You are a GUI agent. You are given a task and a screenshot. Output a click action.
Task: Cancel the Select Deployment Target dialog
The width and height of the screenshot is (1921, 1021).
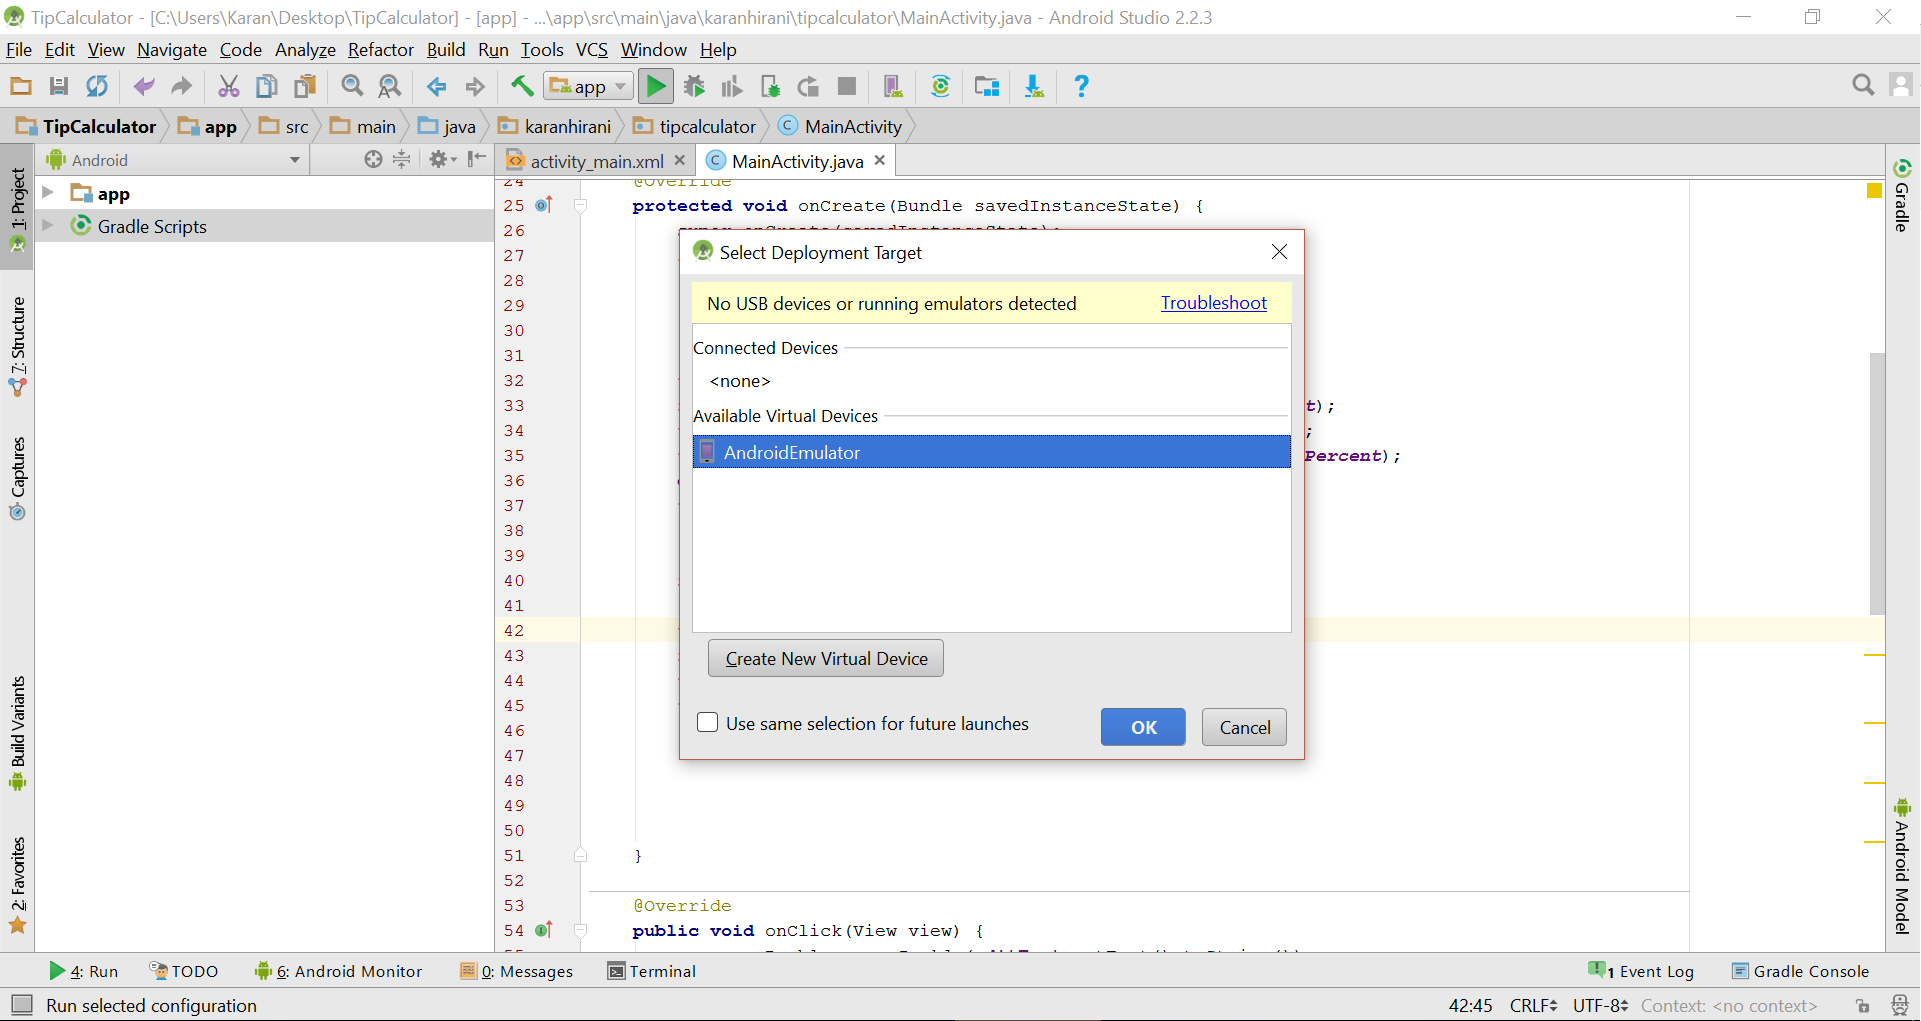tap(1245, 727)
